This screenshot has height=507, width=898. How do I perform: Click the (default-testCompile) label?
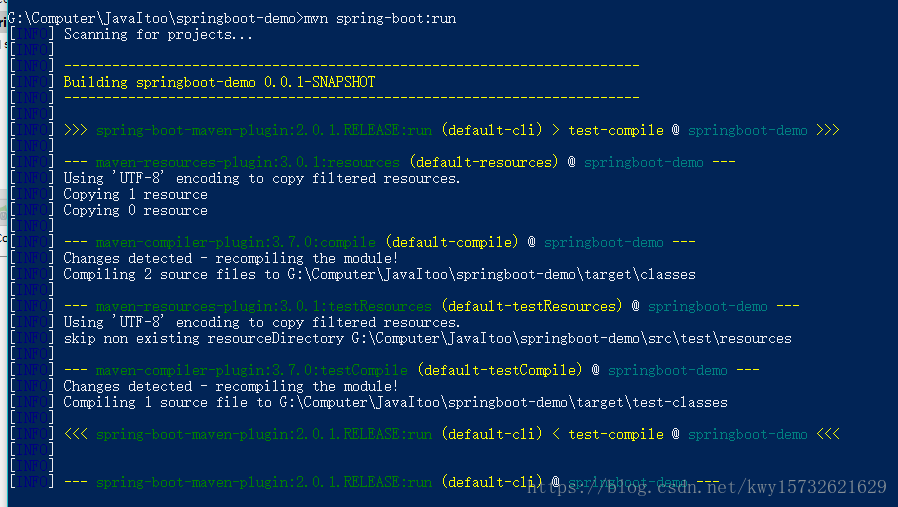point(499,371)
